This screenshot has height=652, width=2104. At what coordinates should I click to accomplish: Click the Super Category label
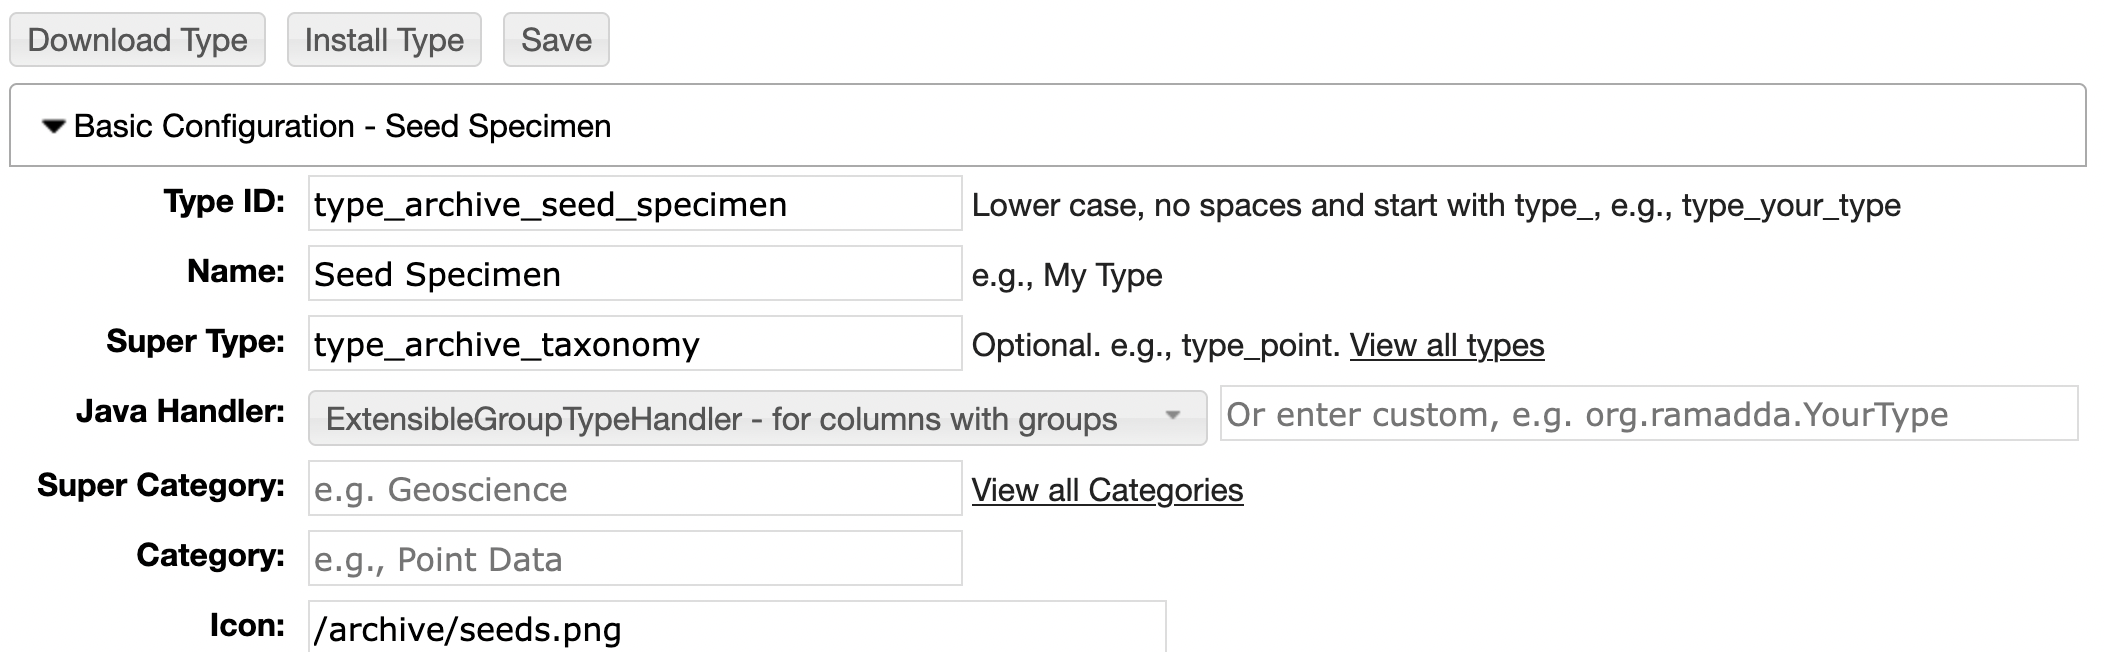click(x=161, y=485)
